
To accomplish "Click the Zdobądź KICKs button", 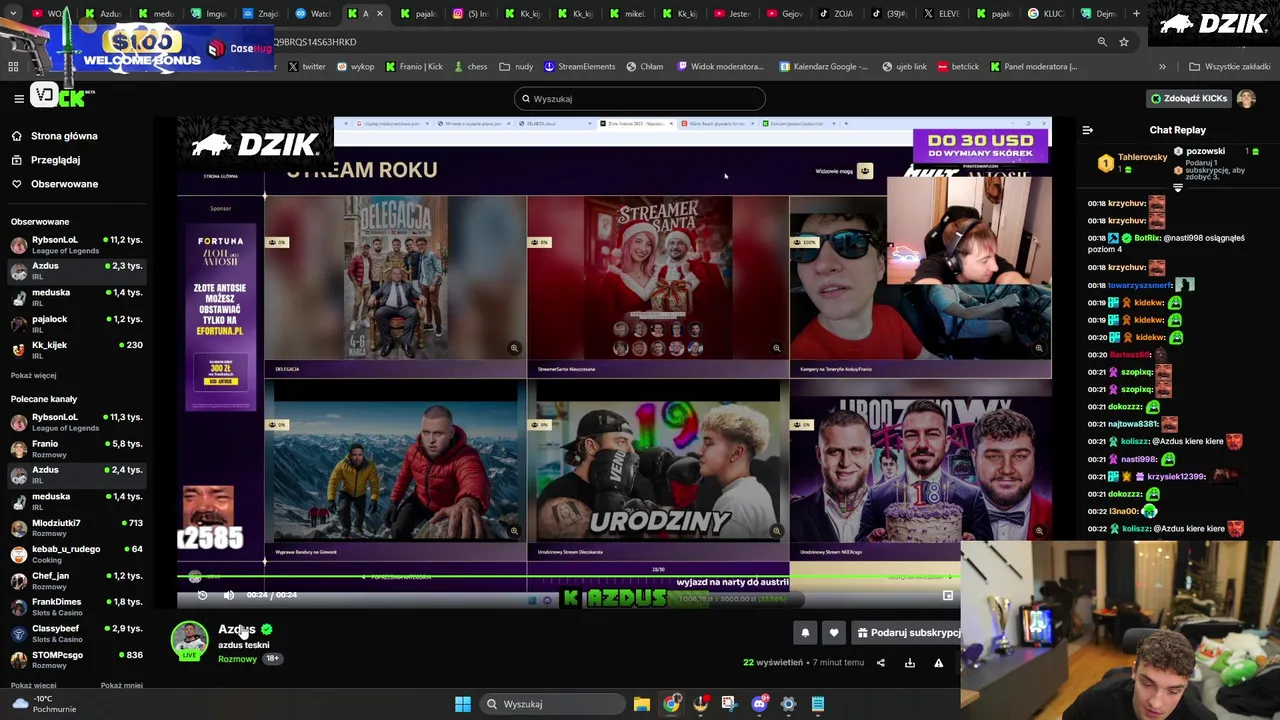I will (1189, 99).
